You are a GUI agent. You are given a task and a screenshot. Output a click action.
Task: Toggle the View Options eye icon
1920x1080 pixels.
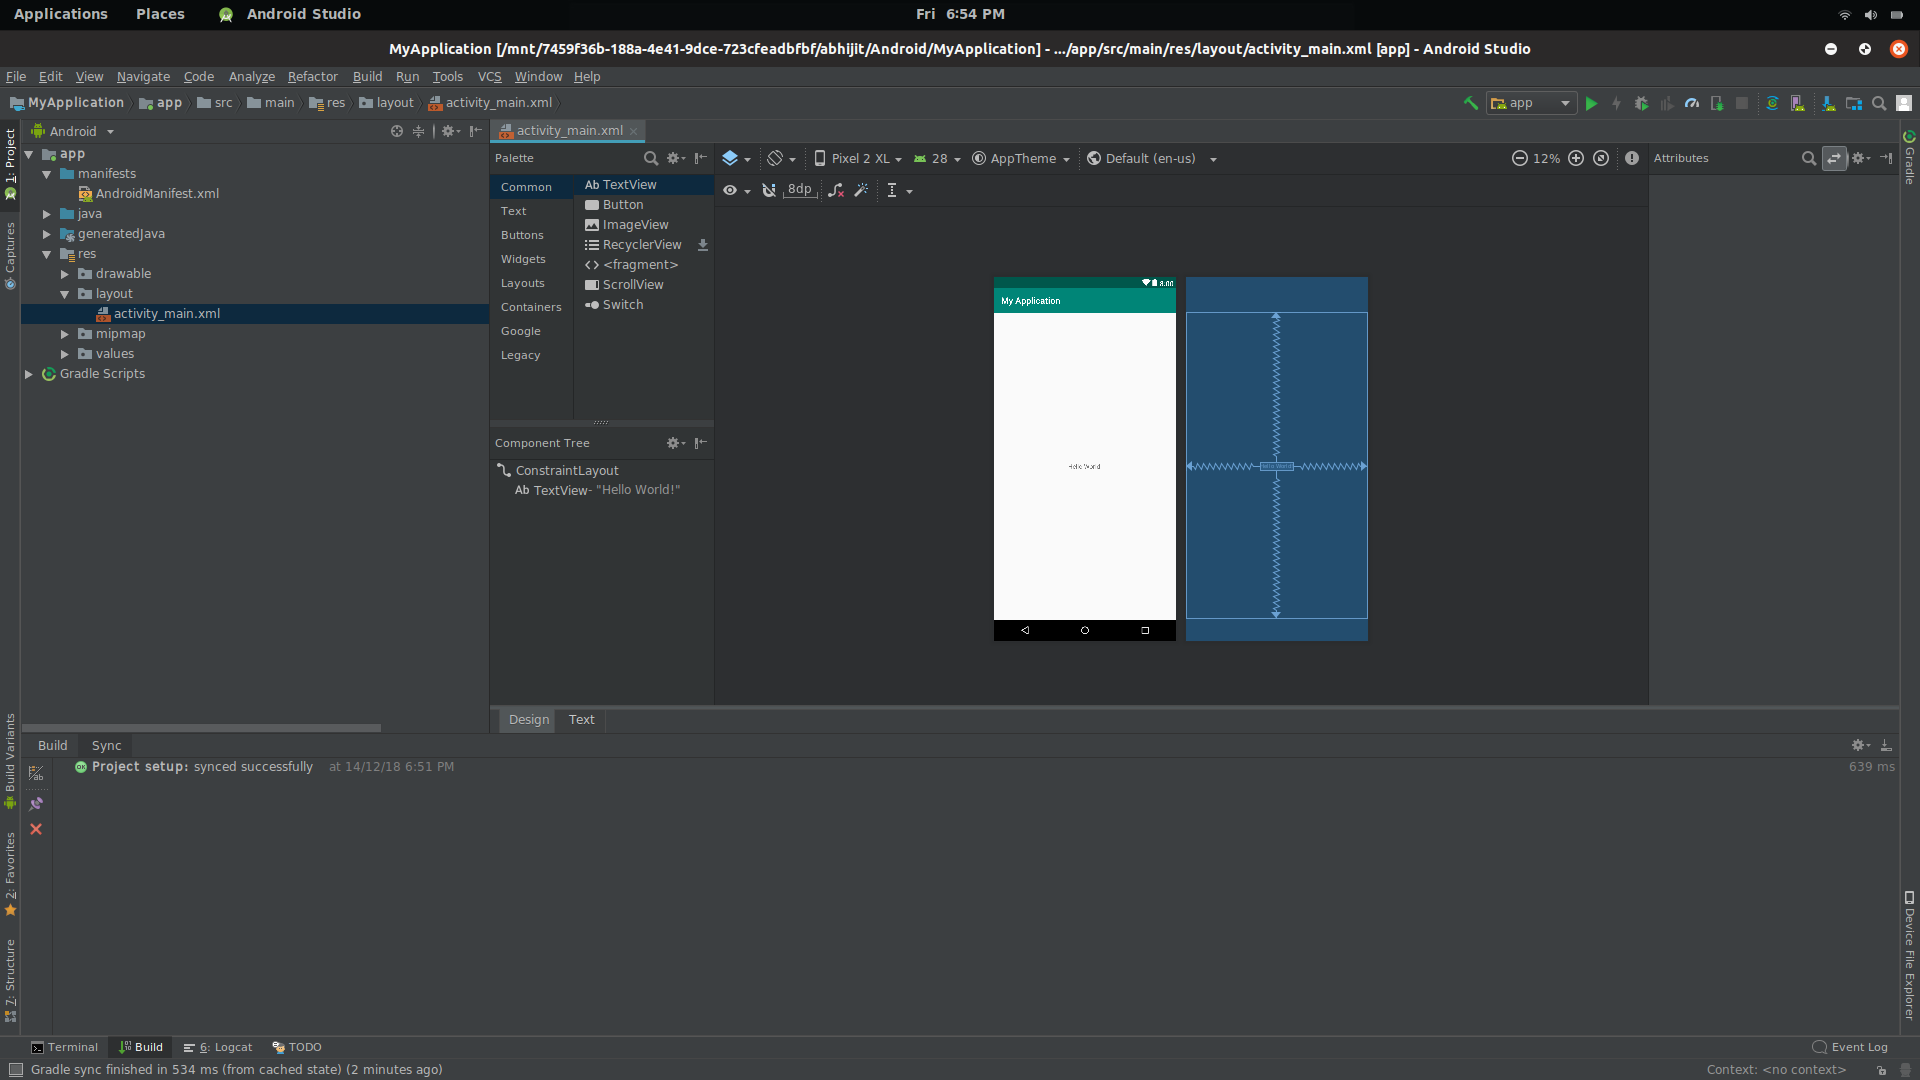pyautogui.click(x=730, y=190)
